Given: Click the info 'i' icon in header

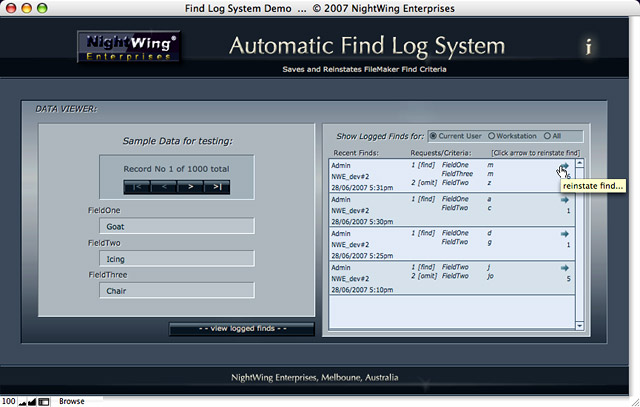Looking at the screenshot, I should pos(588,47).
